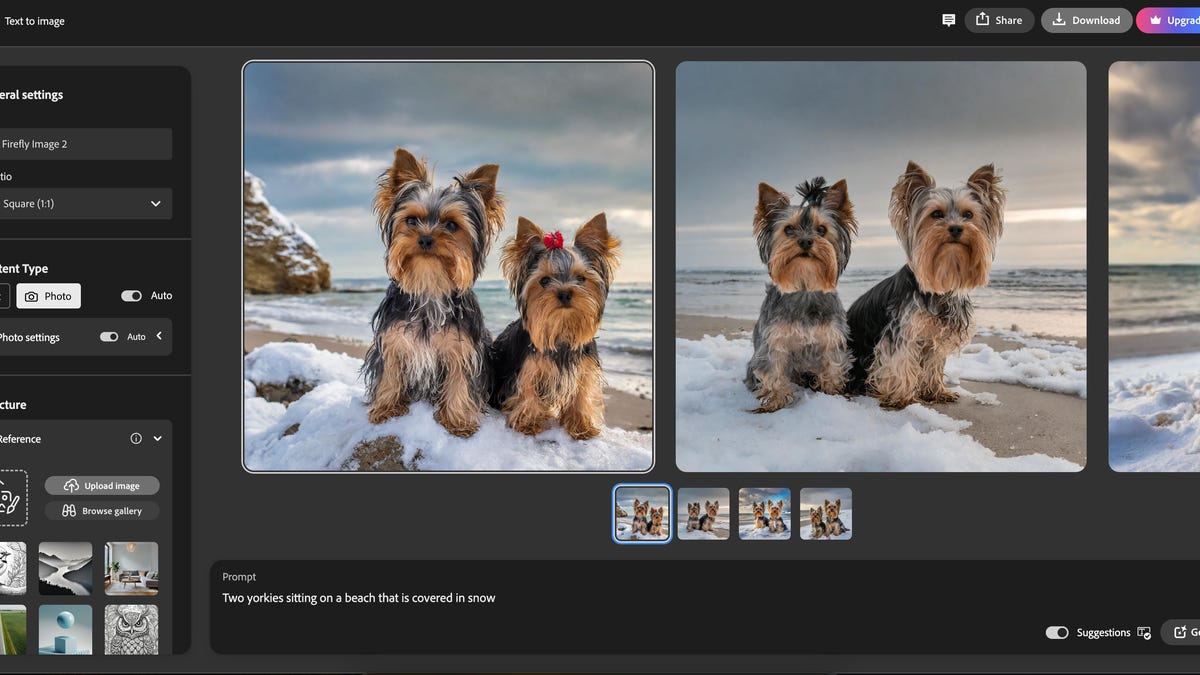Select the third generated result thumbnail

point(764,514)
